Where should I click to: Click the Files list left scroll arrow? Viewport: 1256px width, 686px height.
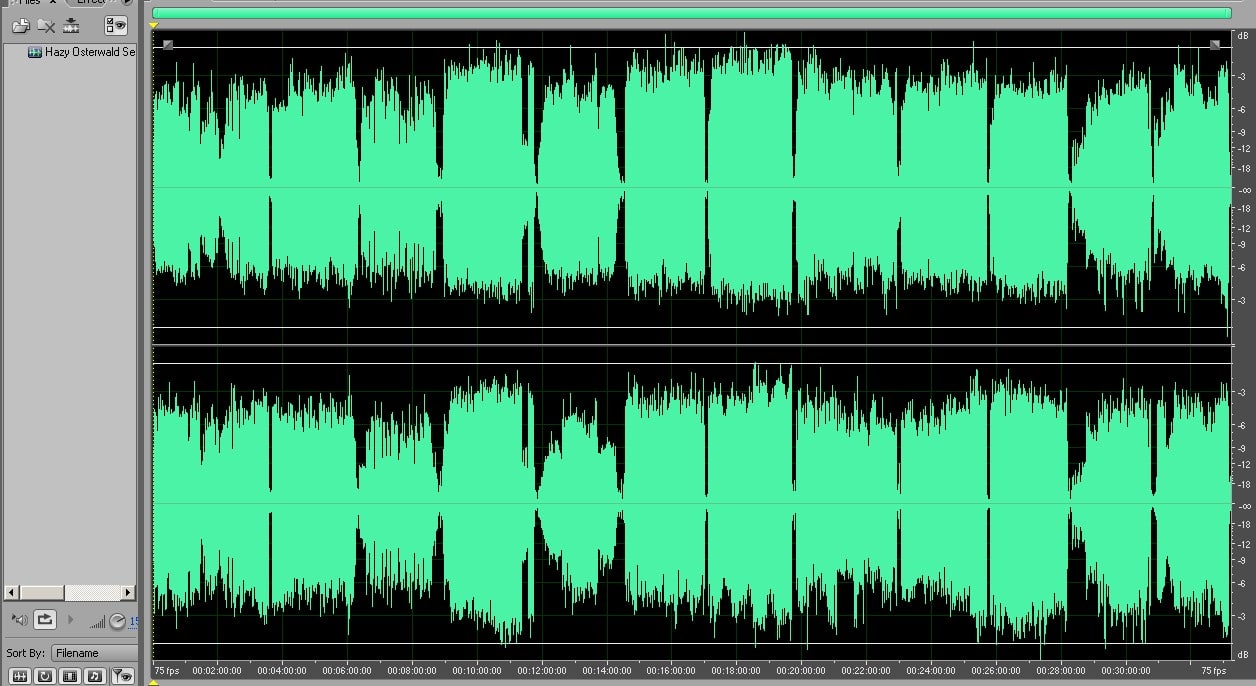[x=12, y=592]
